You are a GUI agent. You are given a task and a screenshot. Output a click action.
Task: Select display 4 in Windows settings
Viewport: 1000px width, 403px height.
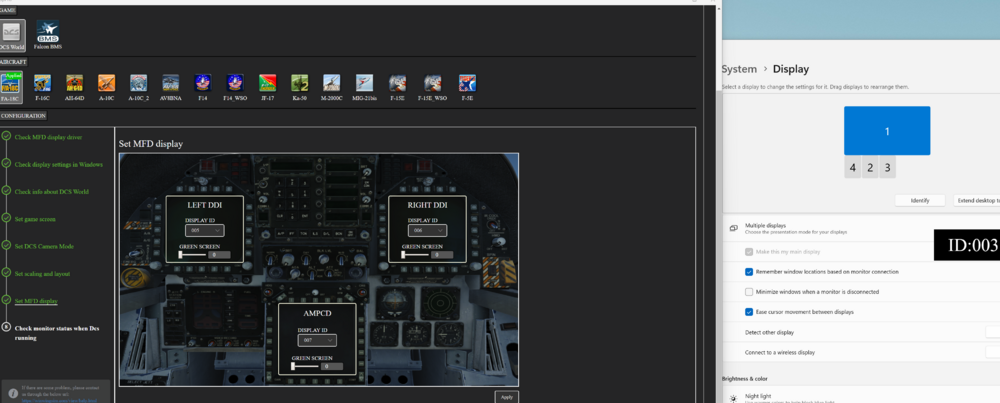(853, 168)
